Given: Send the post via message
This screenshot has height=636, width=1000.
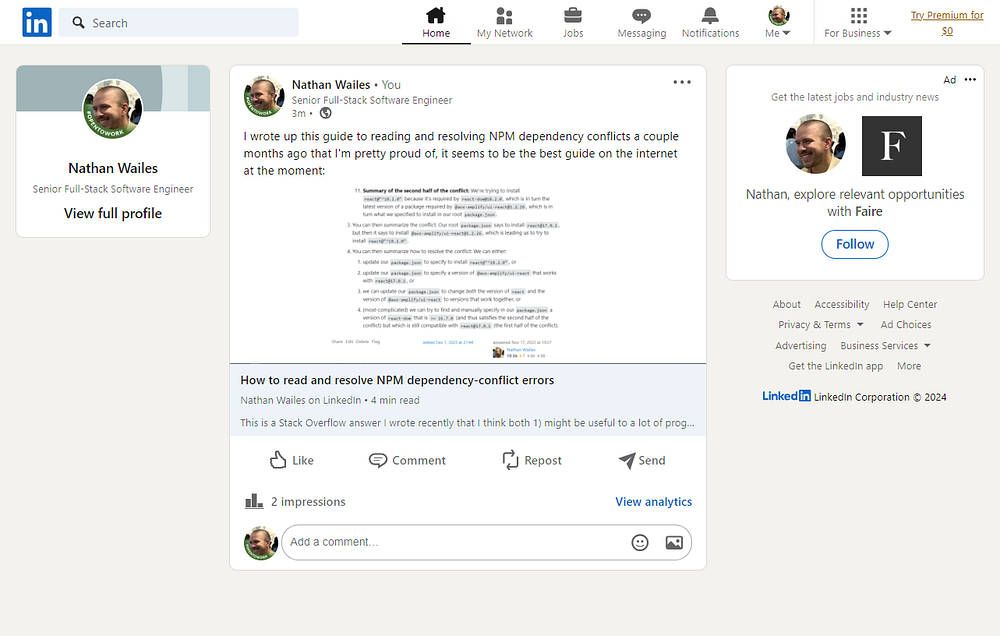Looking at the screenshot, I should (x=642, y=460).
